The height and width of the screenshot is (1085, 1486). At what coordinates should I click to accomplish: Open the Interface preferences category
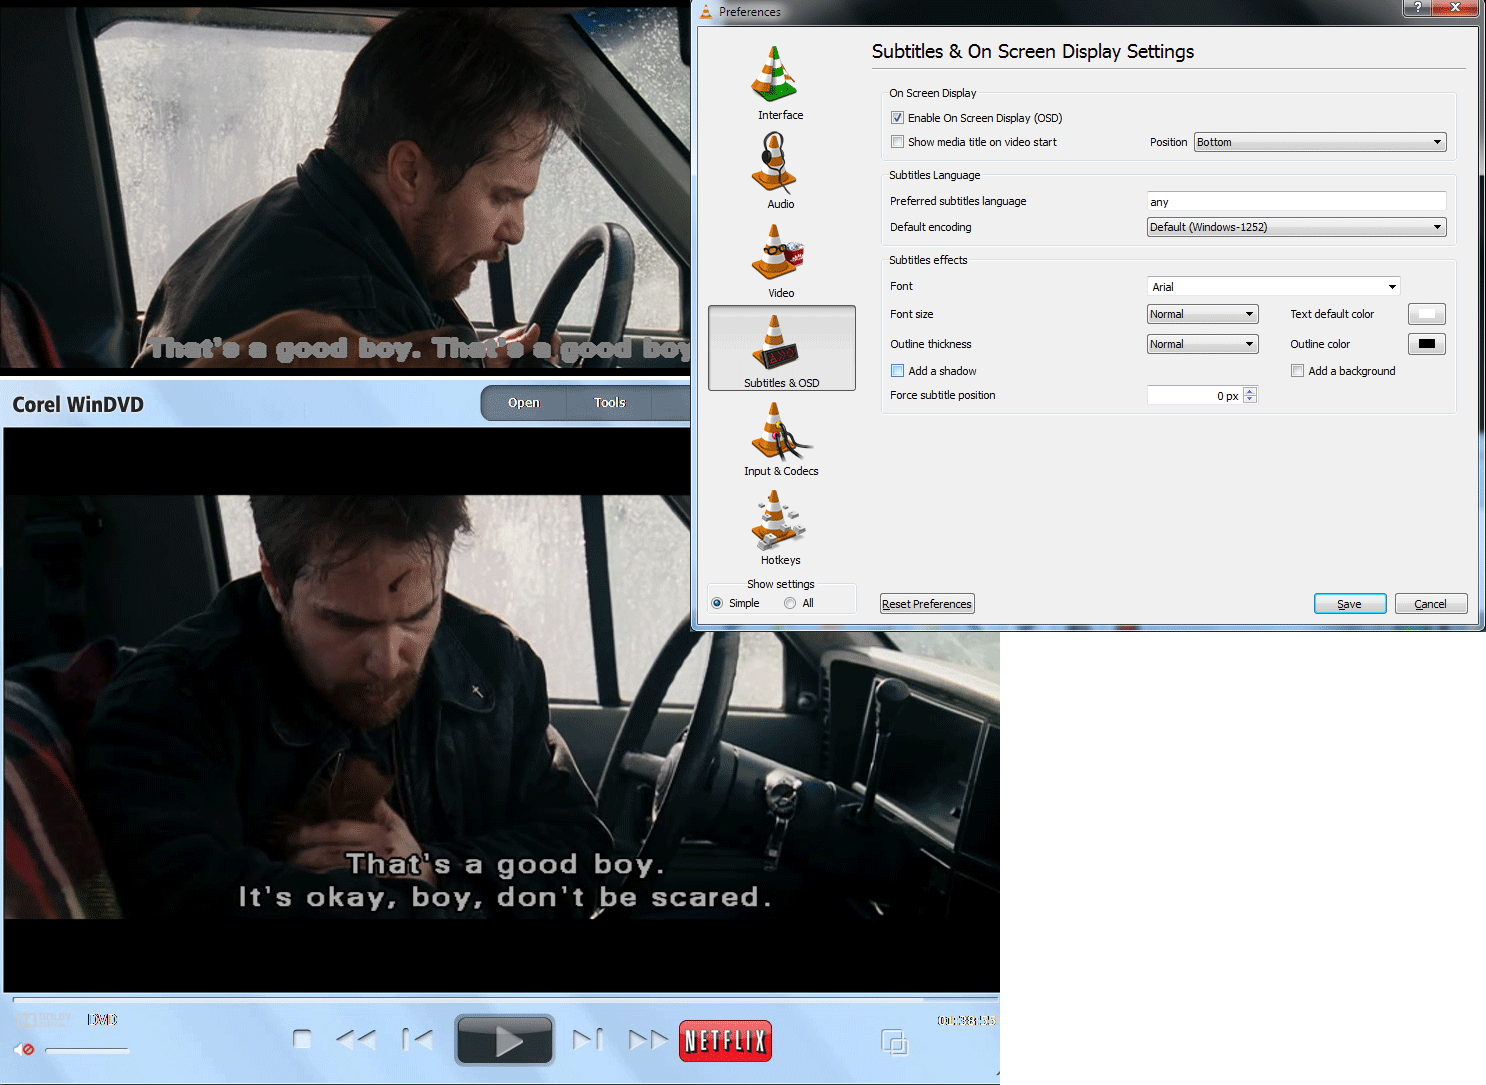[x=780, y=84]
